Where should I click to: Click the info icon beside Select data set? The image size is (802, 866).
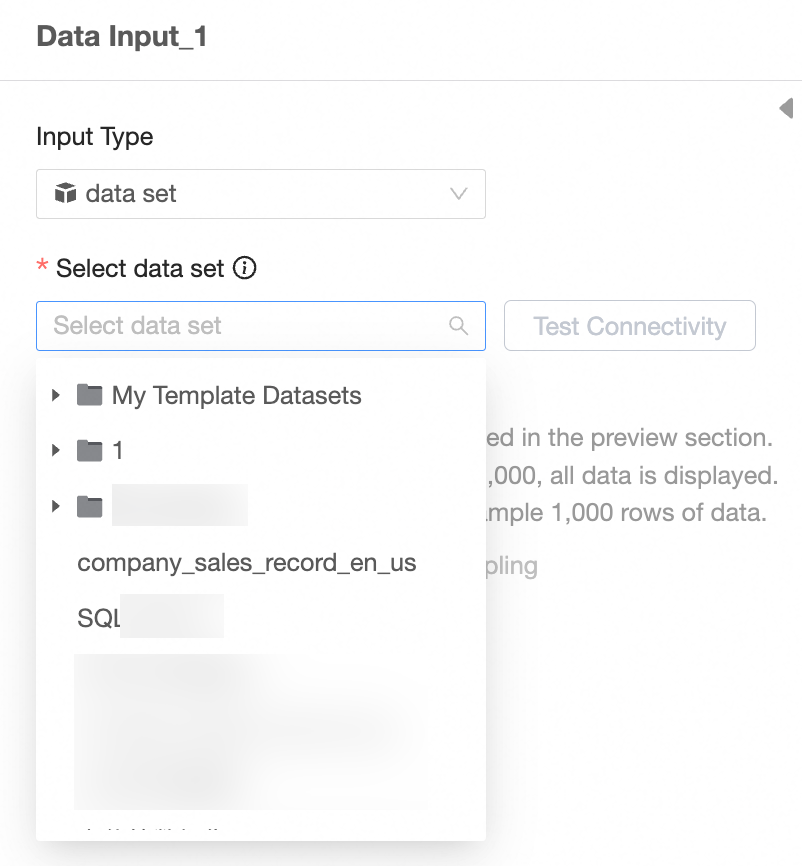(245, 268)
